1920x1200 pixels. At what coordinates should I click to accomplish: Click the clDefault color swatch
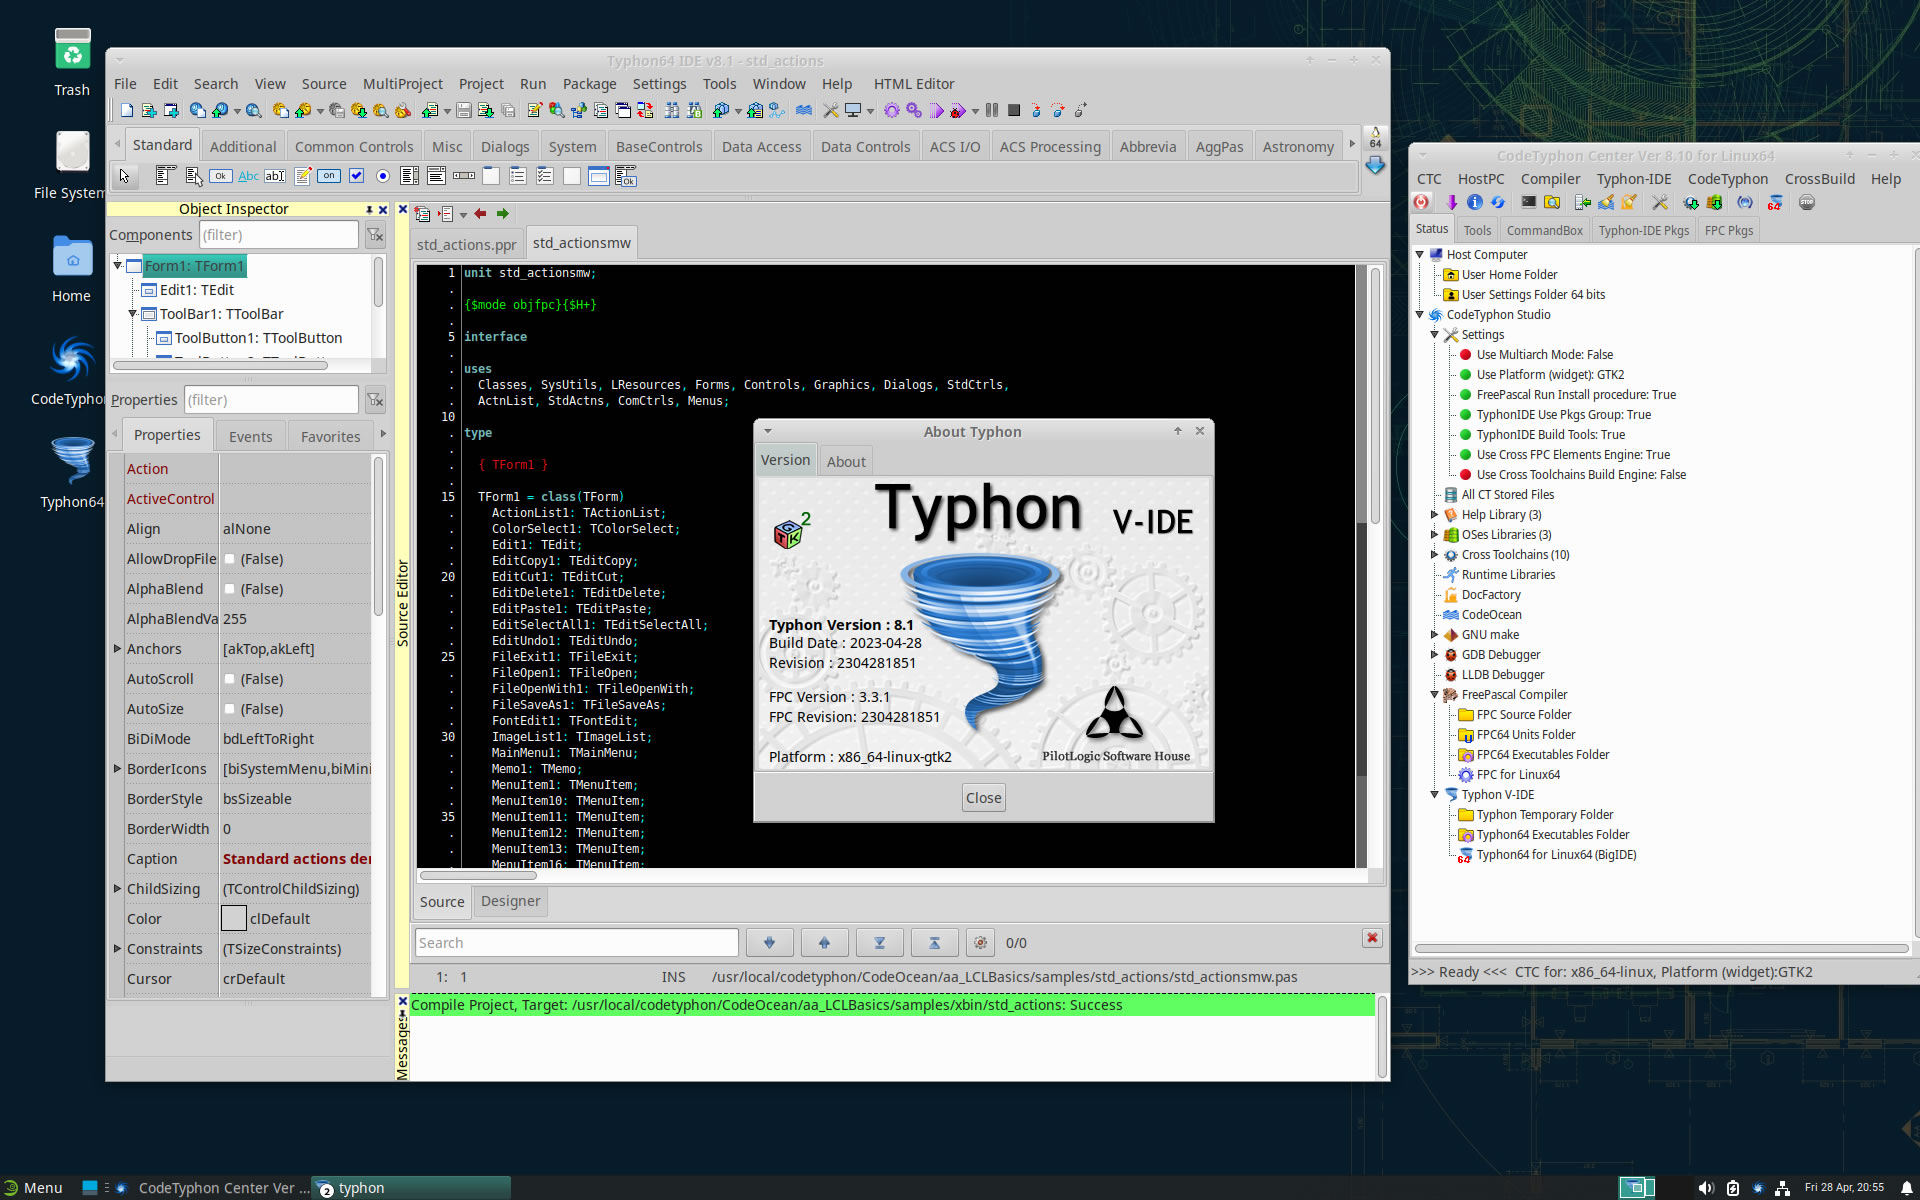(x=233, y=918)
